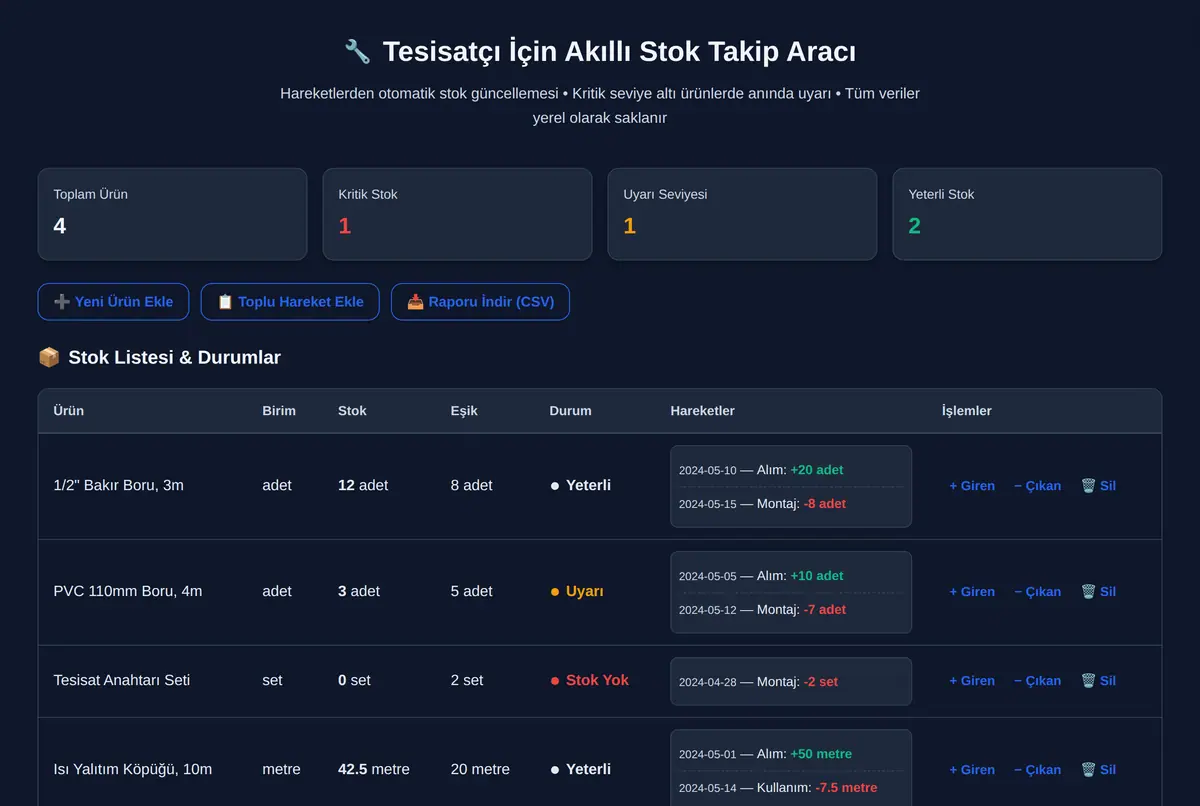The height and width of the screenshot is (806, 1200).
Task: Add stock to Tesisat Anahtarı Seti
Action: click(972, 681)
